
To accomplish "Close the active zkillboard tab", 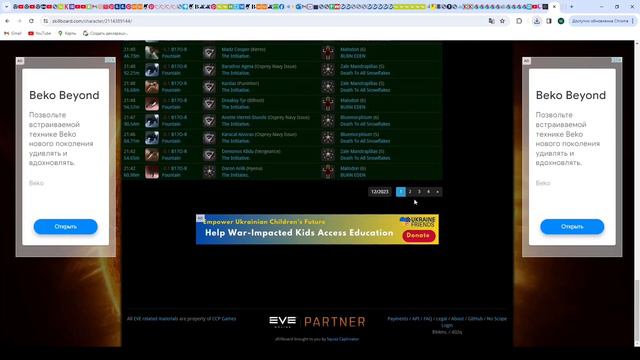I will (554, 7).
